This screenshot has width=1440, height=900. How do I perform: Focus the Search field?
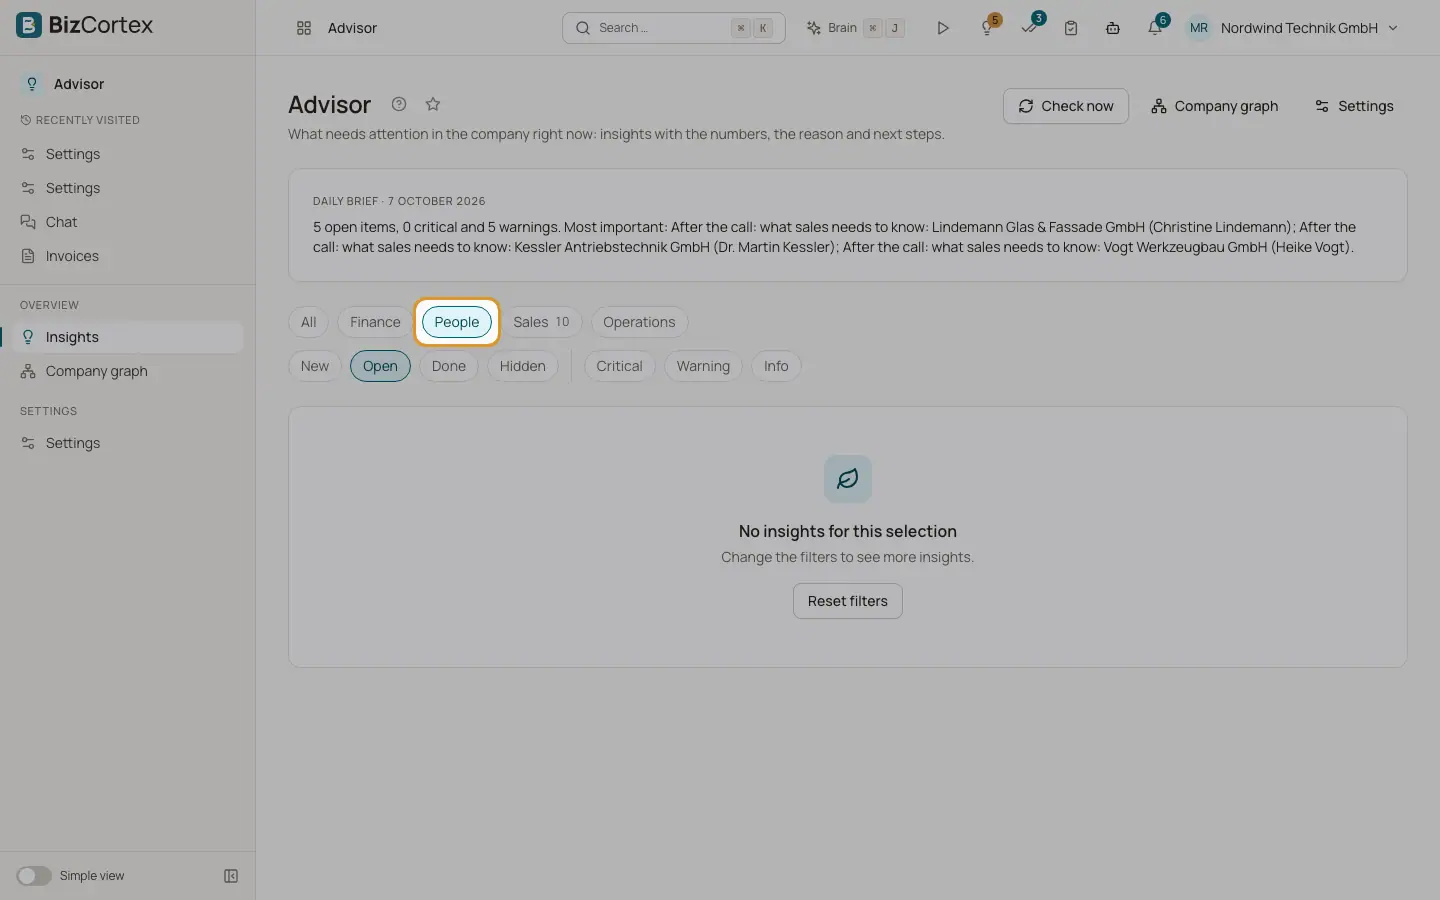674,28
